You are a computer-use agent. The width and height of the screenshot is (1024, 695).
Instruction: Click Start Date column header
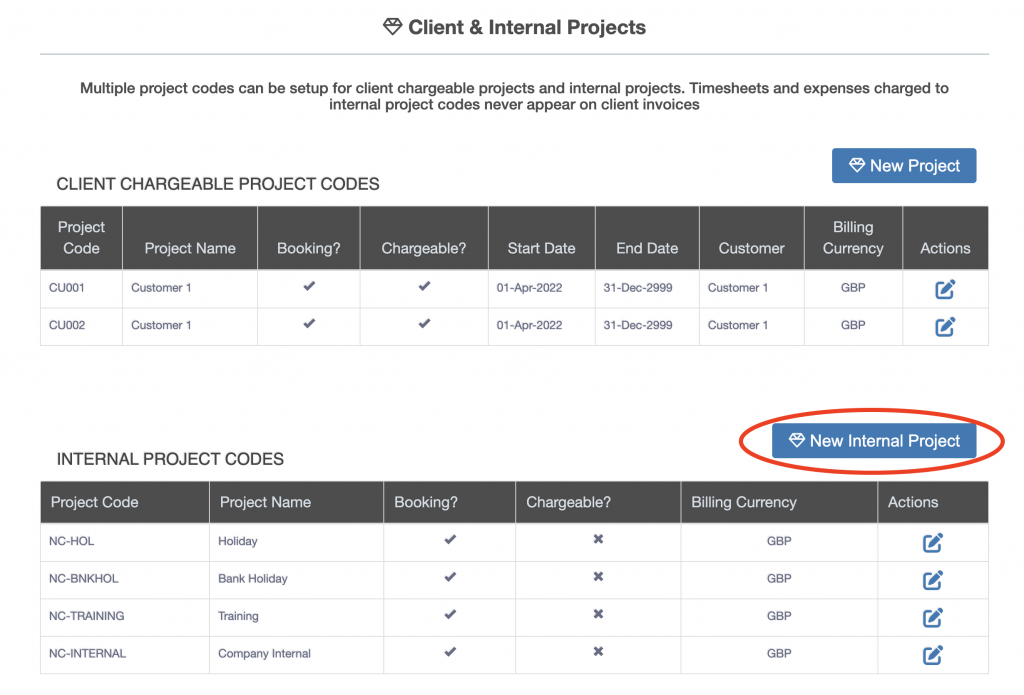pyautogui.click(x=541, y=248)
